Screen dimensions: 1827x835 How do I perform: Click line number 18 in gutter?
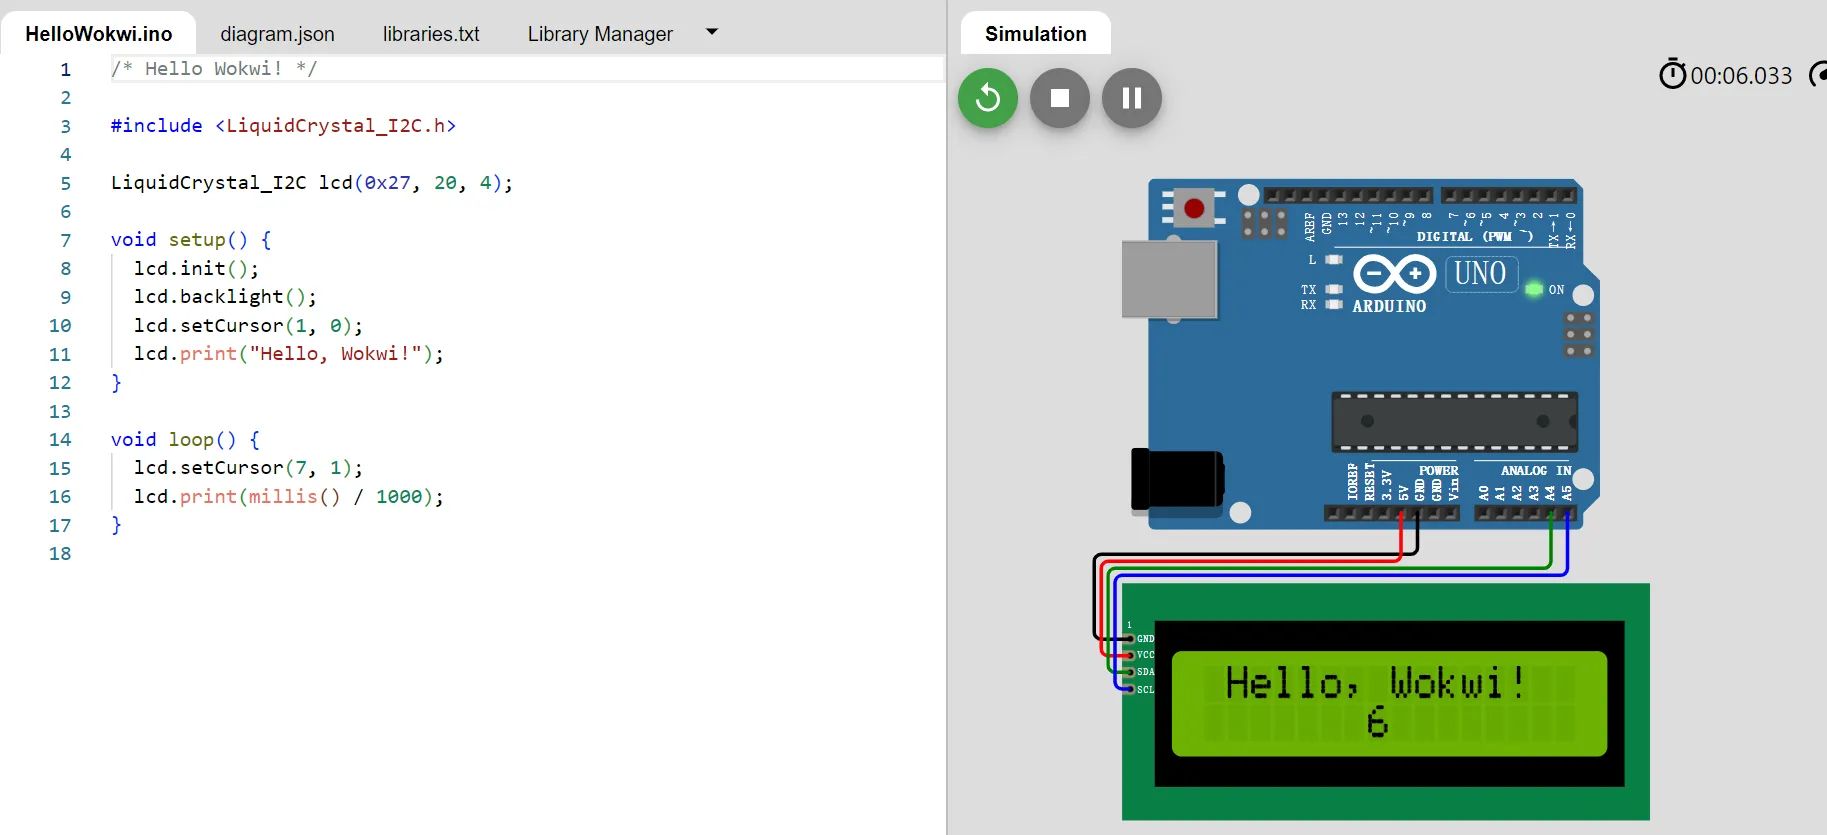(60, 554)
